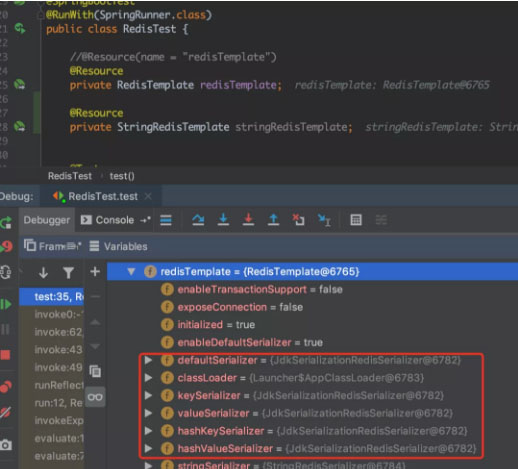
Task: Click the down arrow in the Frames toolbar
Action: point(43,273)
